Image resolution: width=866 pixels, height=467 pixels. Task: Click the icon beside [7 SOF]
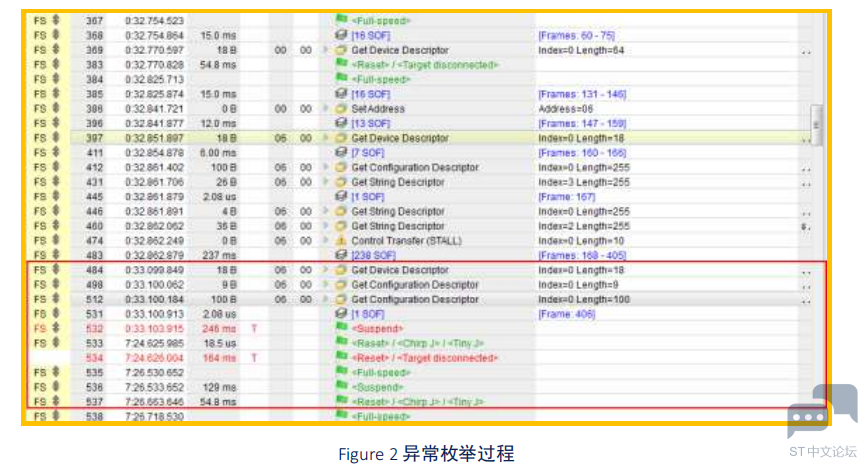341,152
